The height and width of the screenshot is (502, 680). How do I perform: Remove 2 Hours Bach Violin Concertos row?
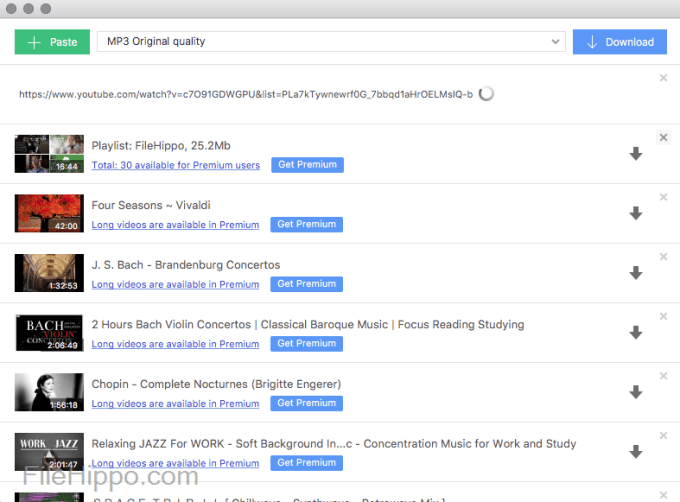[663, 316]
